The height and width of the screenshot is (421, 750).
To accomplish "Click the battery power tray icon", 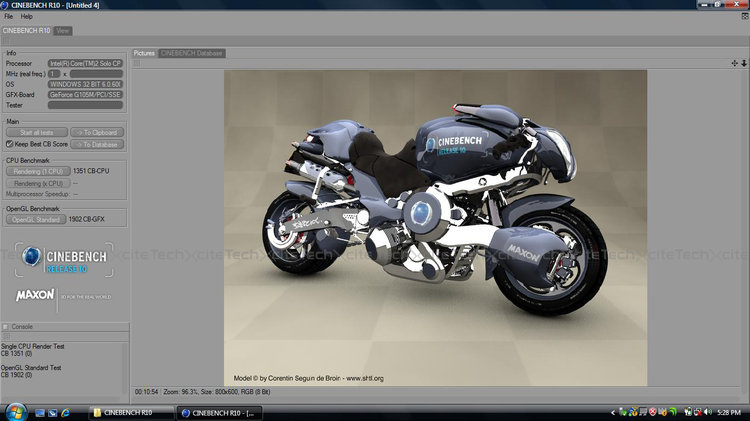I will pyautogui.click(x=688, y=412).
